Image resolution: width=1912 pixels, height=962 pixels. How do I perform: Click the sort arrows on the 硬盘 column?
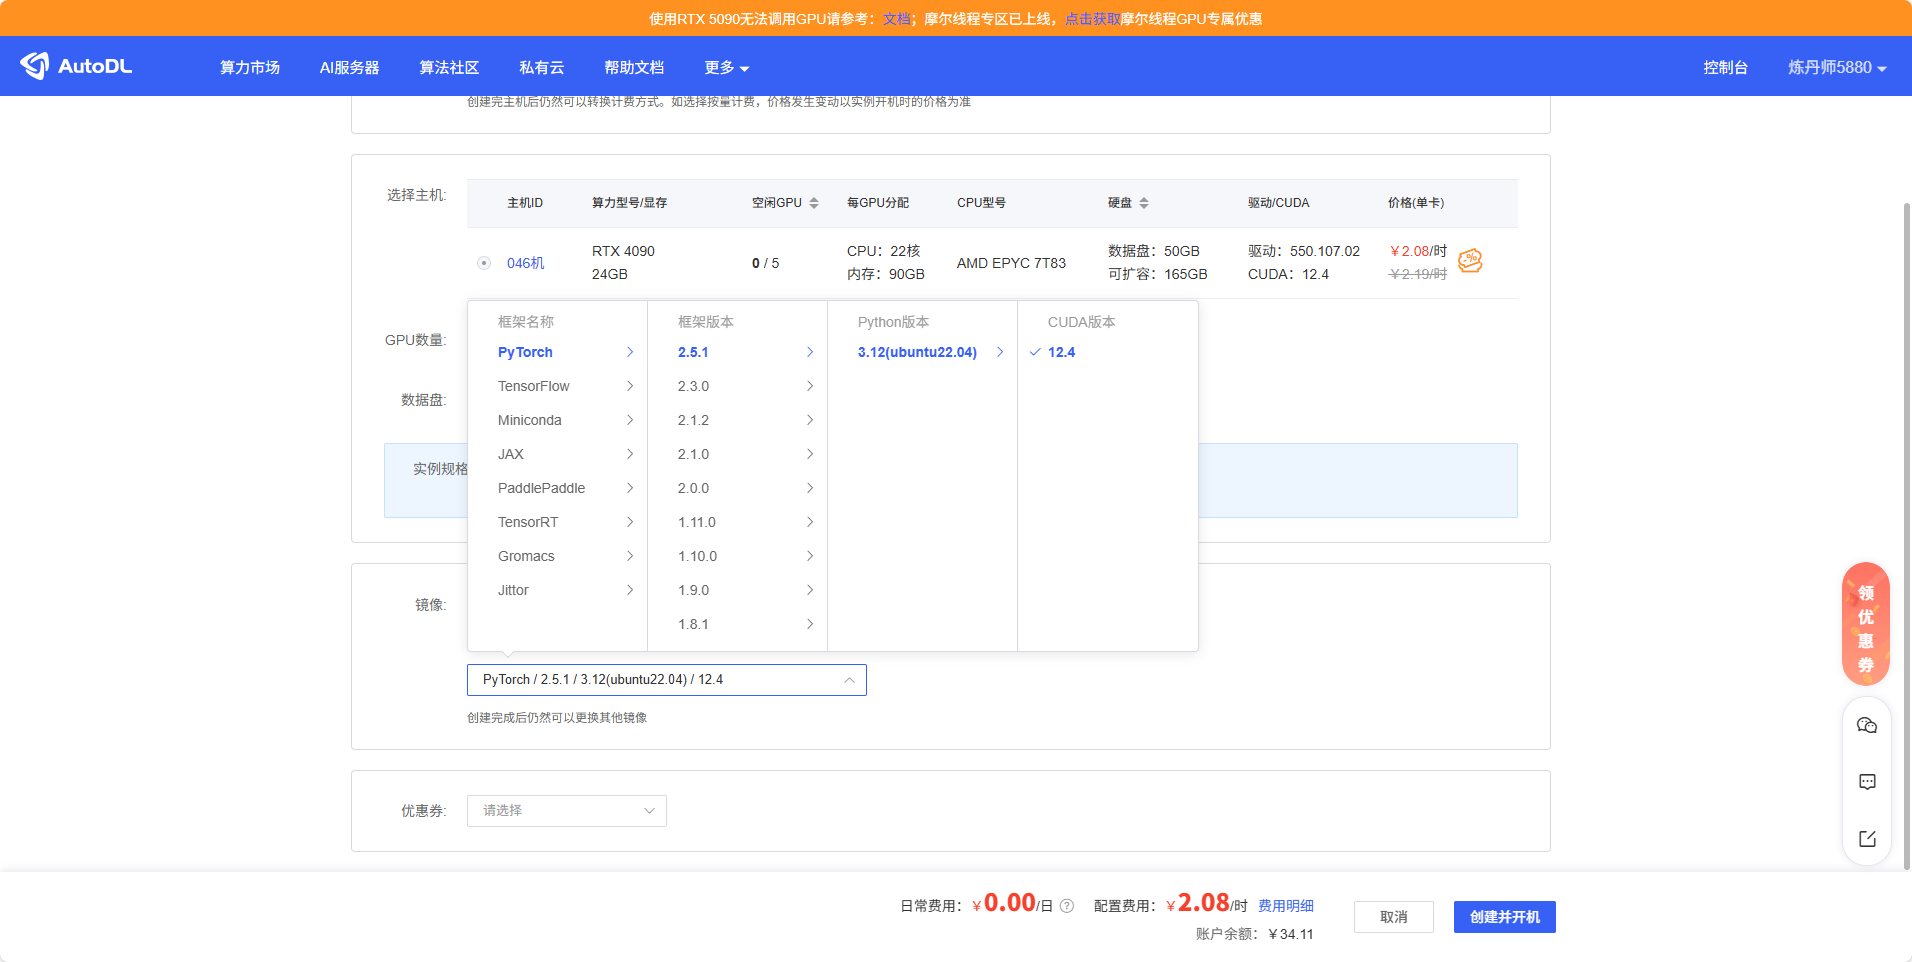click(x=1146, y=202)
